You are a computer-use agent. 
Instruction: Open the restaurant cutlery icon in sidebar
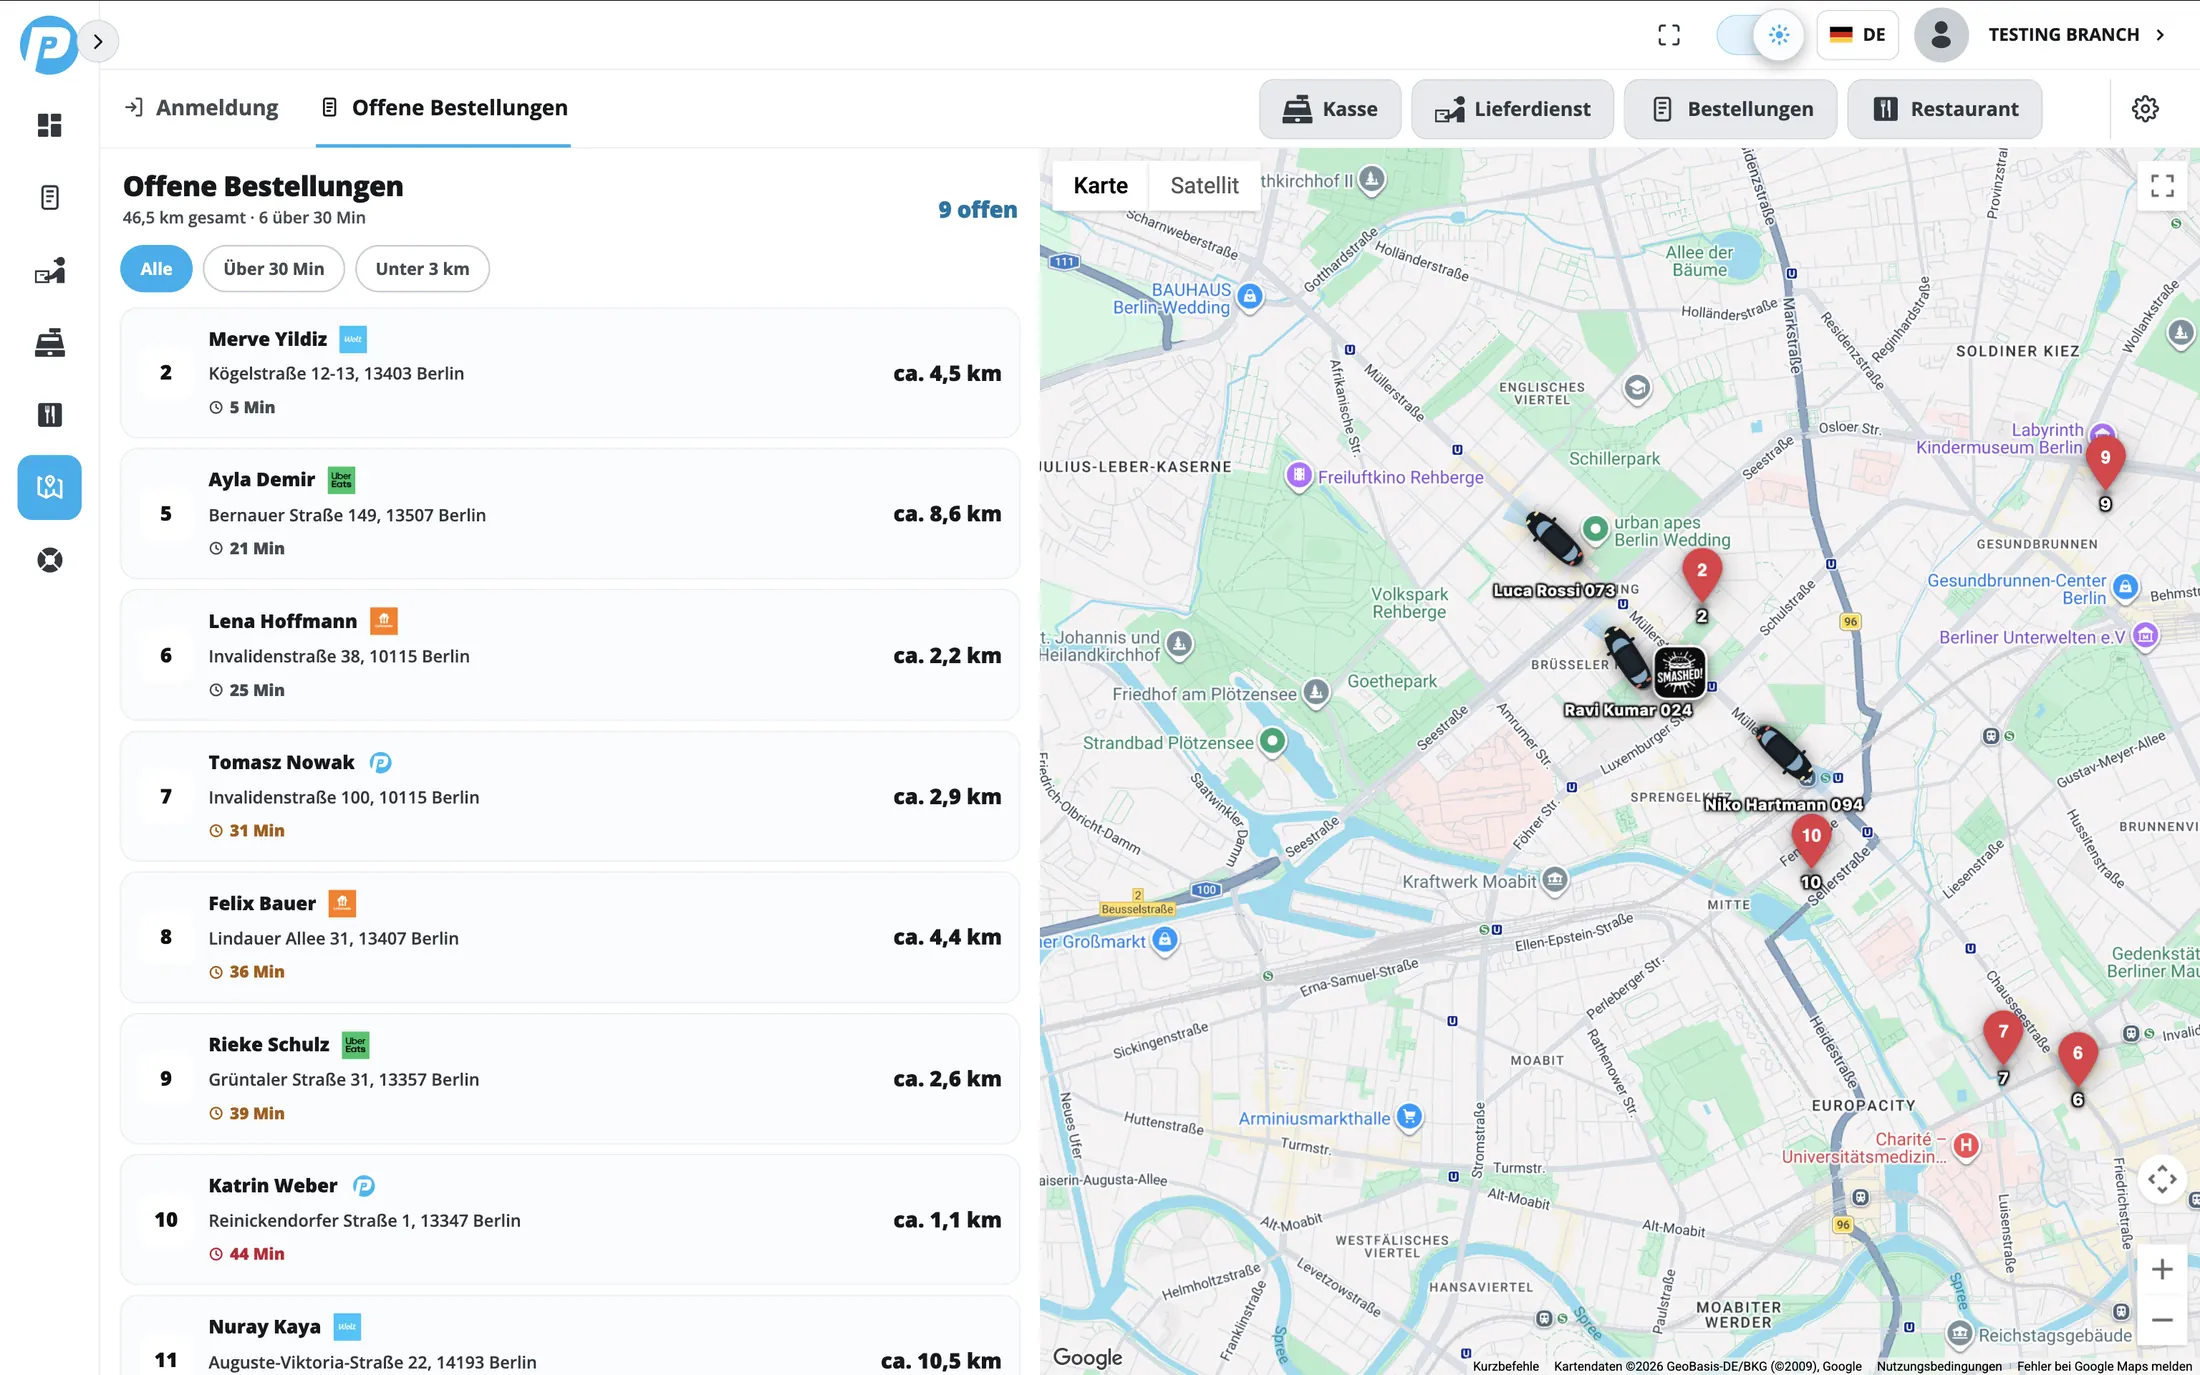tap(49, 415)
